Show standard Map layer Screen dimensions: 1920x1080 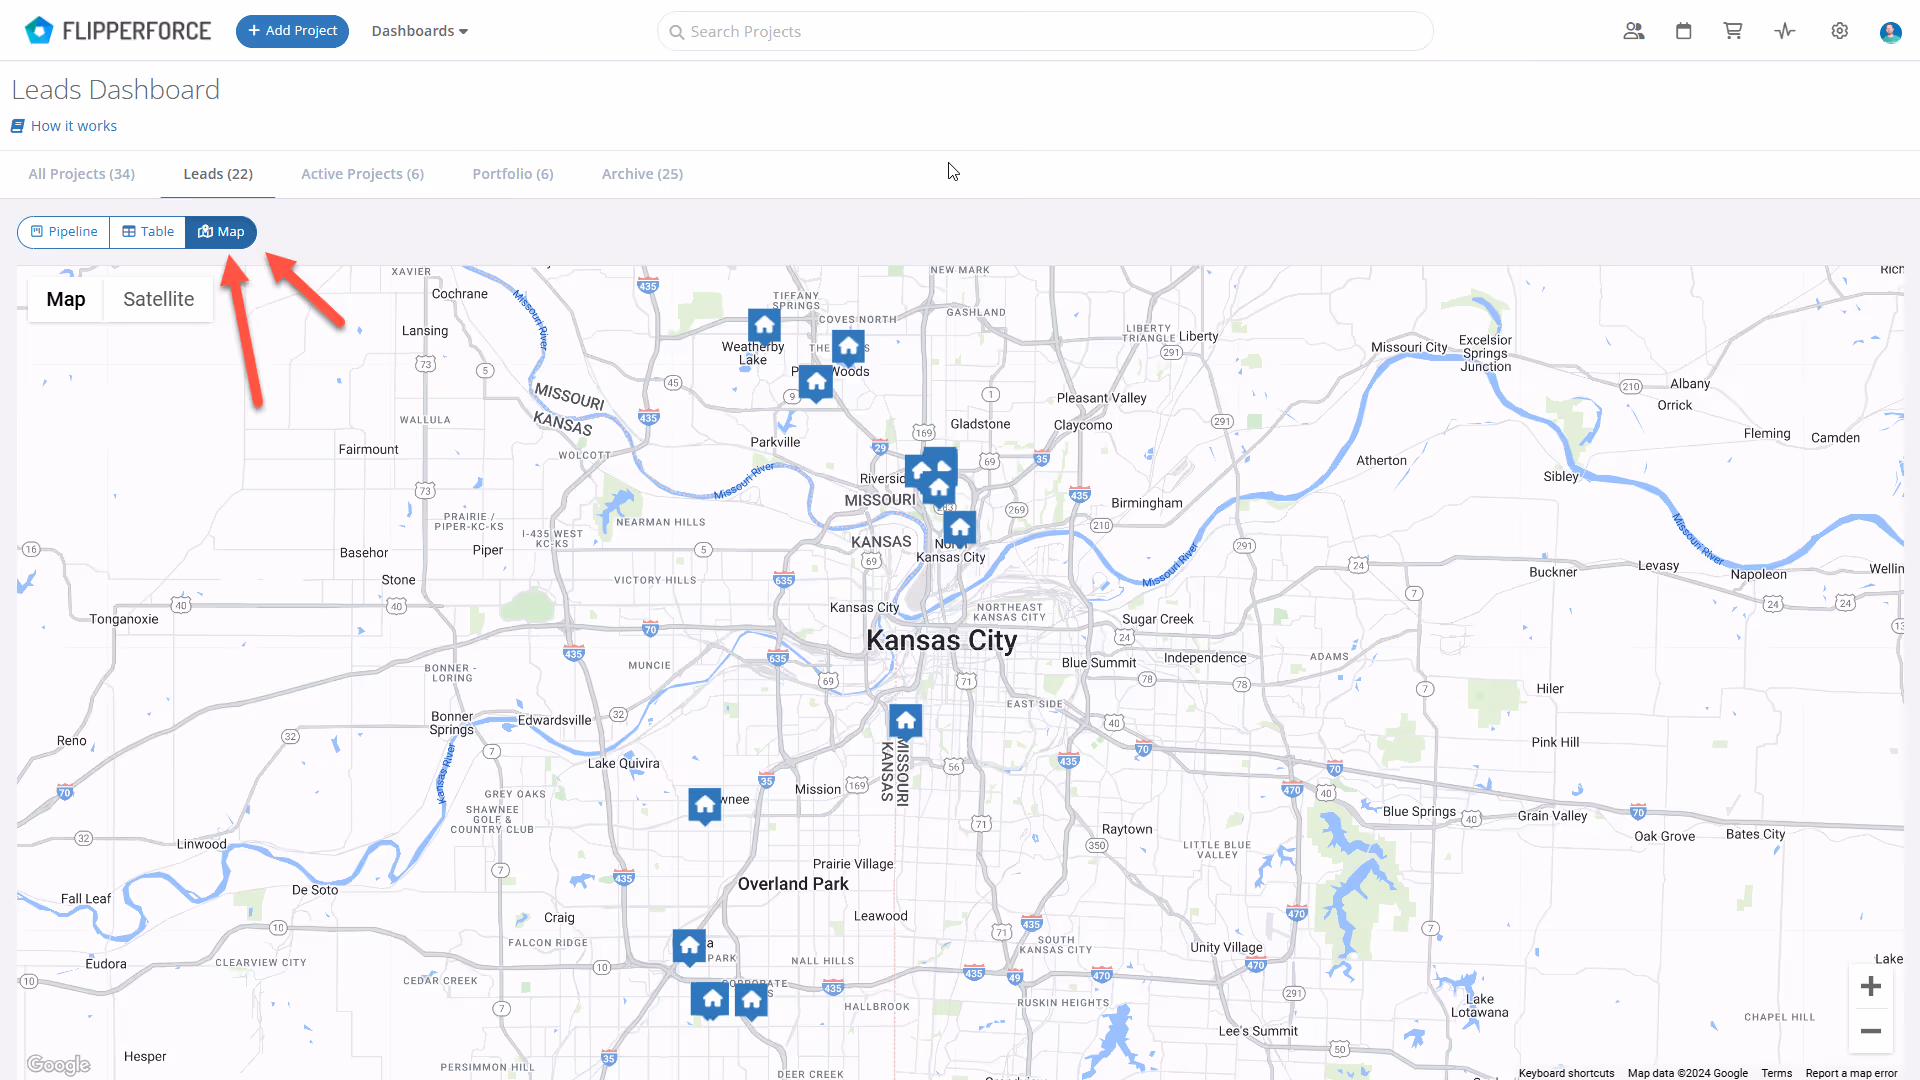tap(66, 299)
